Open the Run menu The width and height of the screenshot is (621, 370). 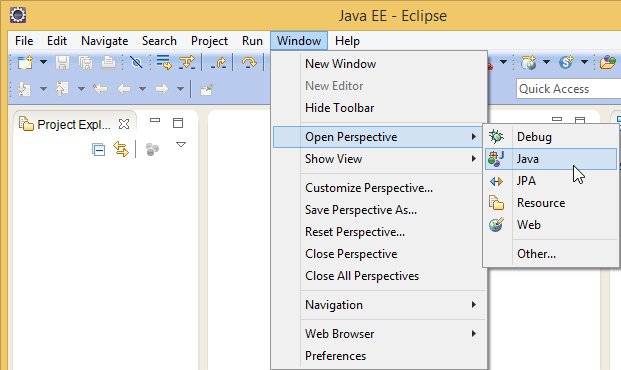click(x=252, y=41)
